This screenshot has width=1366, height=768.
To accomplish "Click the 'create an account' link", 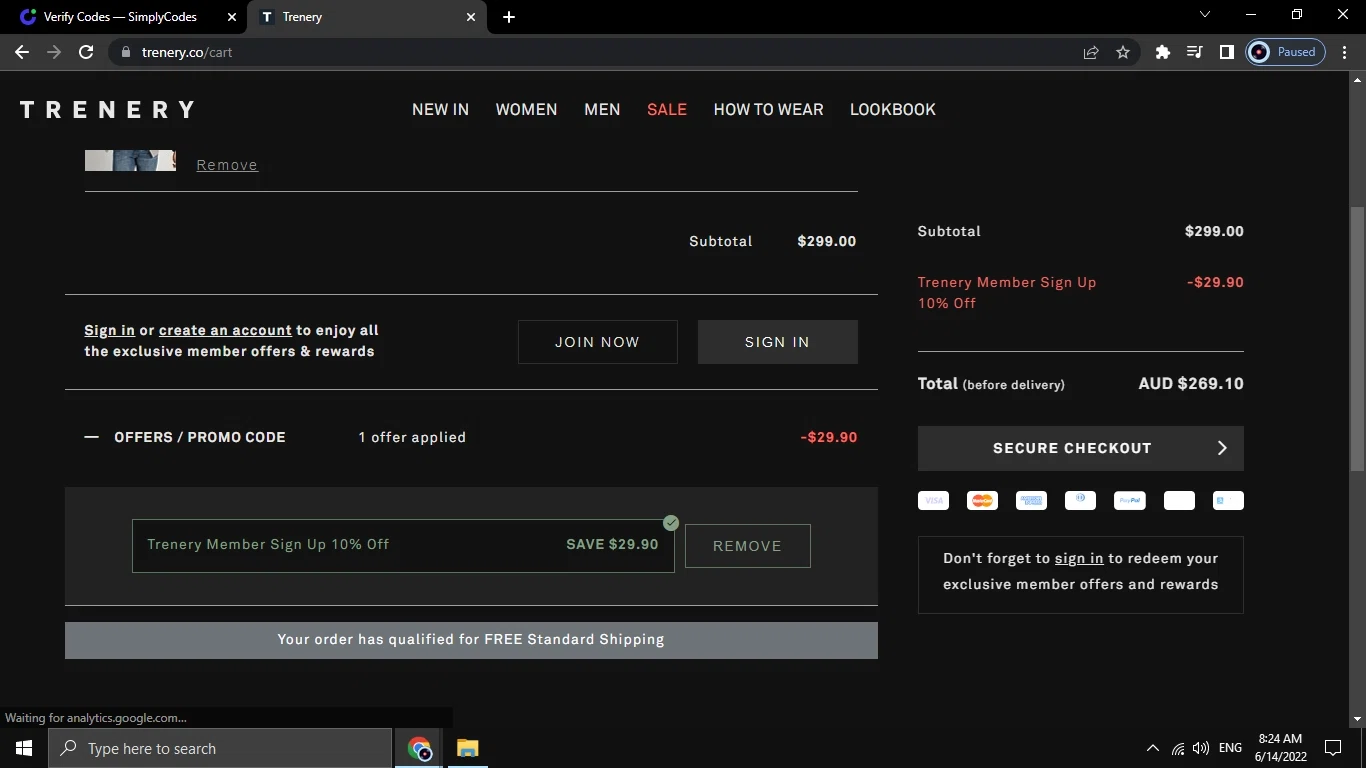I will pyautogui.click(x=225, y=330).
